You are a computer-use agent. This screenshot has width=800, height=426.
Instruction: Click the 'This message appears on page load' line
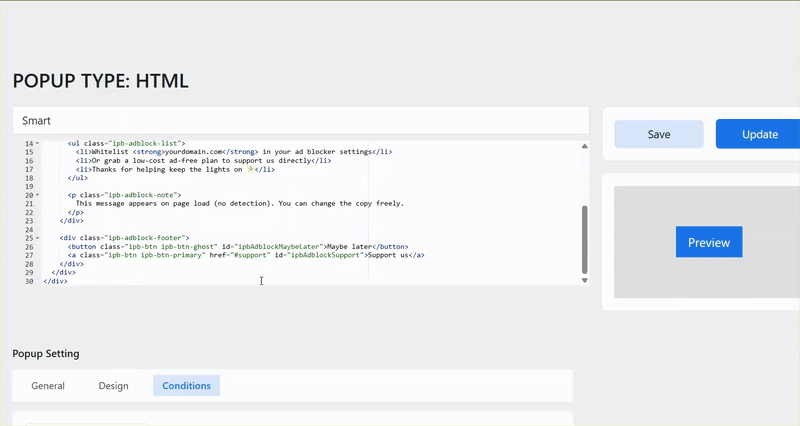pyautogui.click(x=239, y=204)
